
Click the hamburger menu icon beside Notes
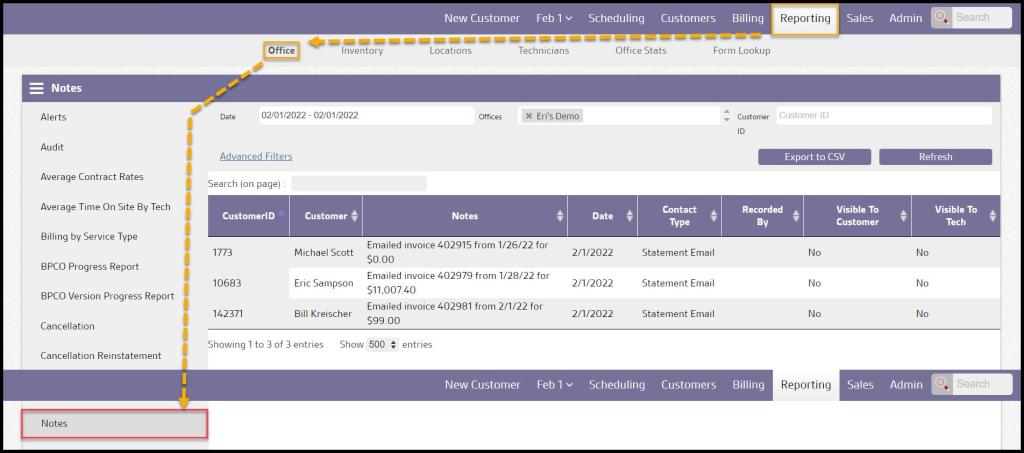tap(37, 88)
